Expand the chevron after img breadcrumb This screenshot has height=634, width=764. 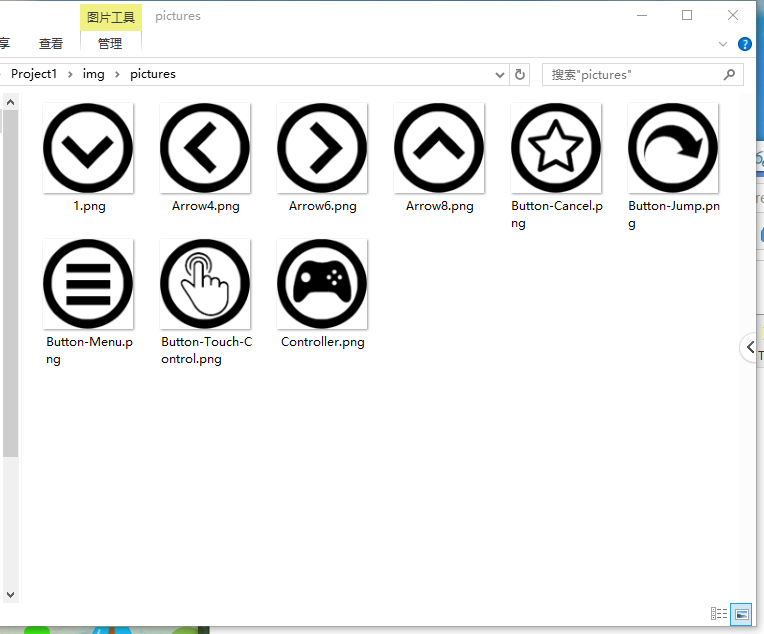pos(117,75)
